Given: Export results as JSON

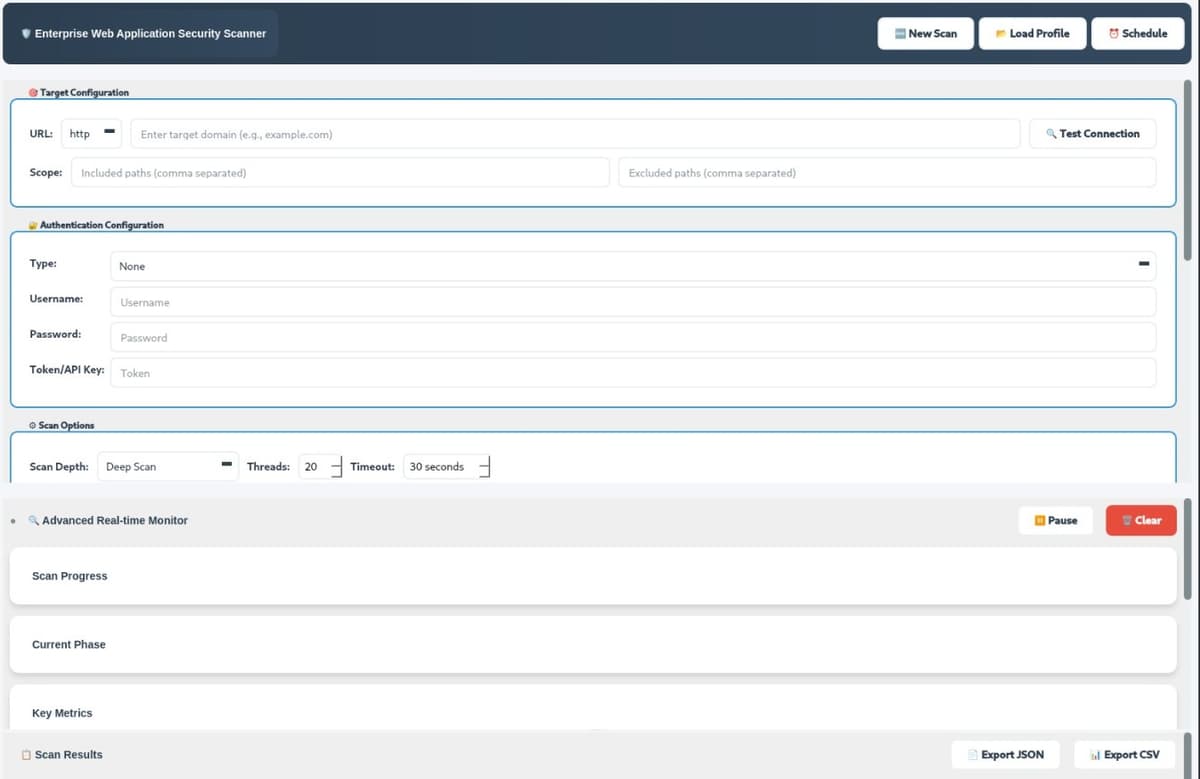Looking at the screenshot, I should (1004, 755).
